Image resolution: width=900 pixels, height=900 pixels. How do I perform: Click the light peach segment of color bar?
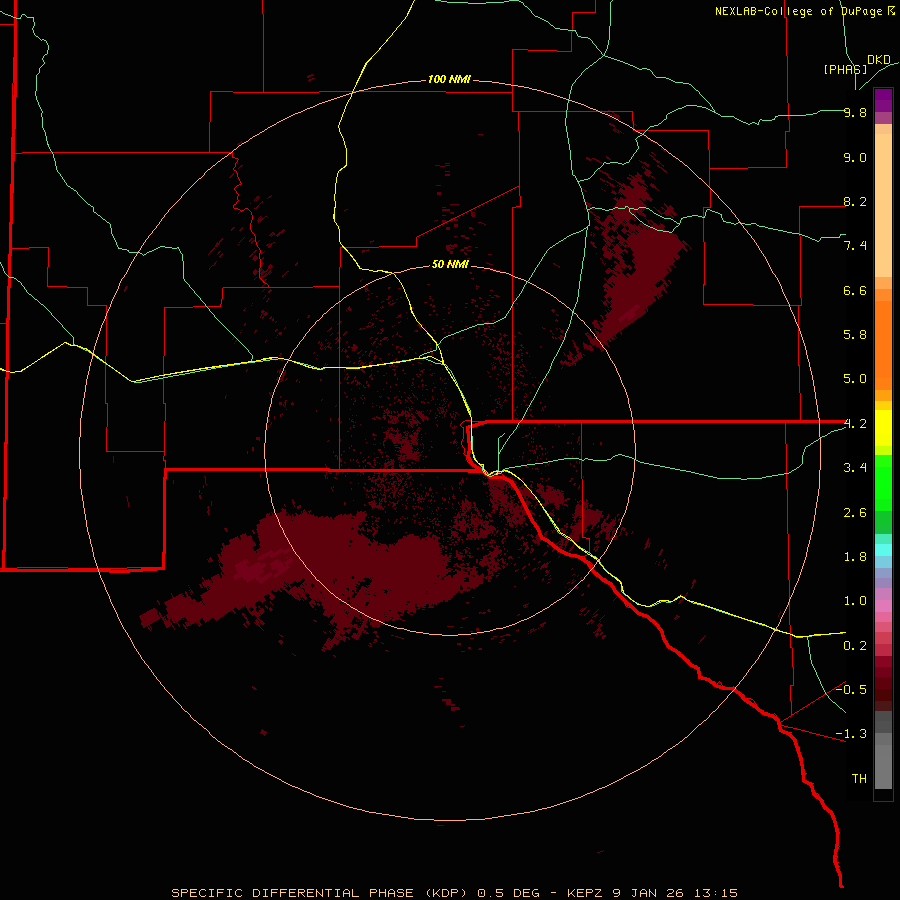point(883,205)
